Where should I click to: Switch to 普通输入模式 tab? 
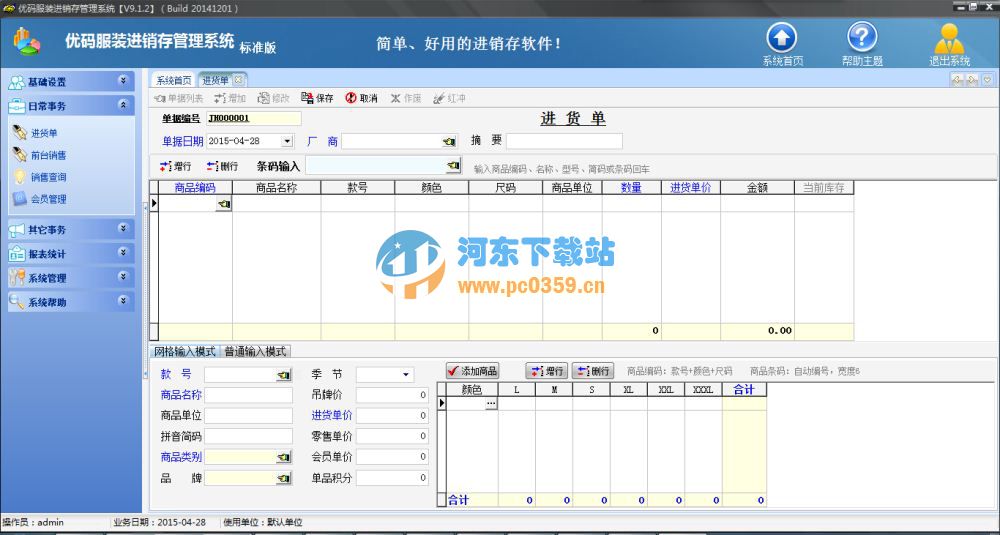(255, 351)
